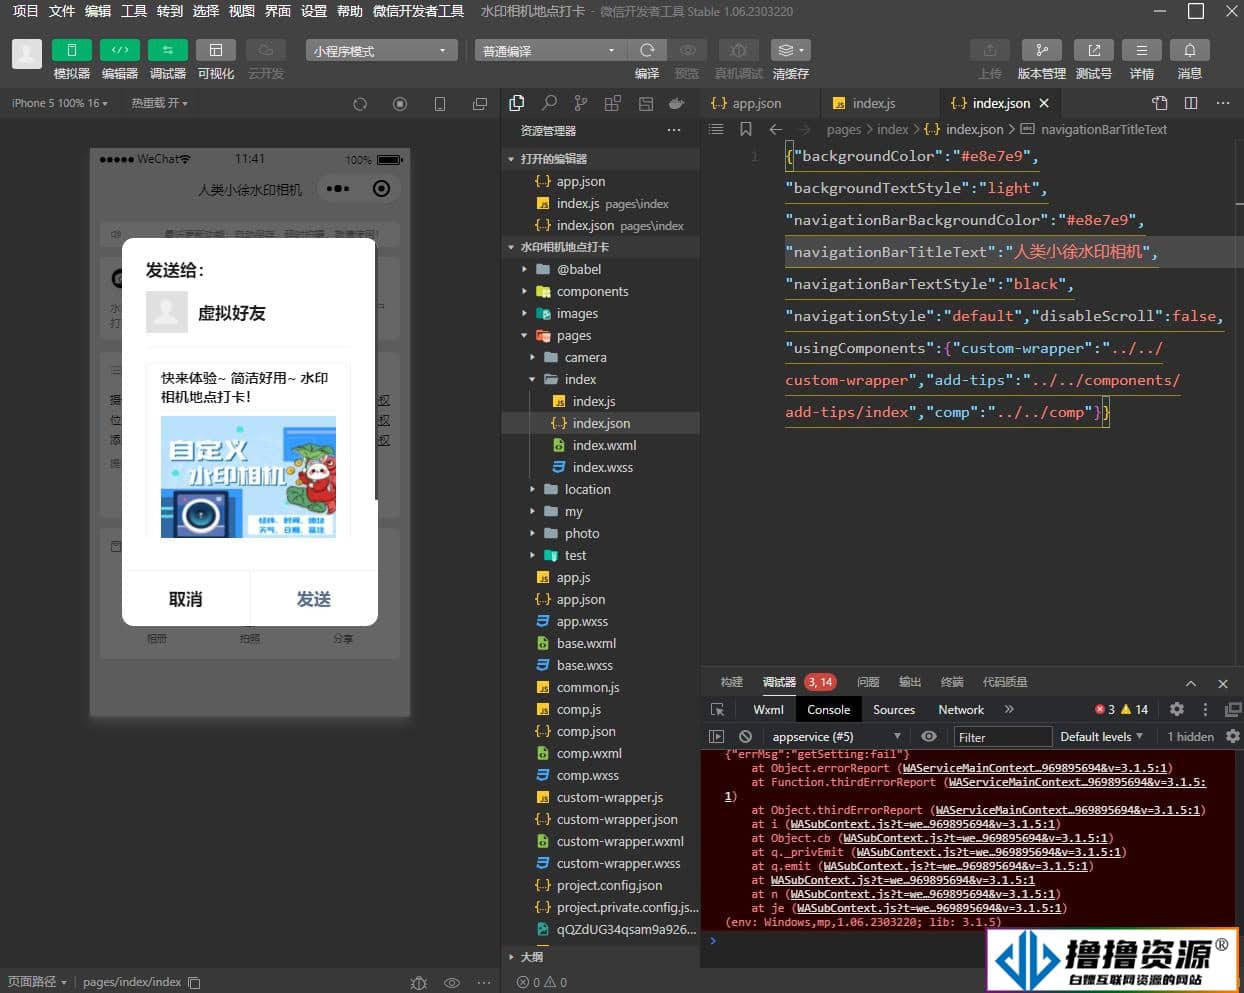Click the 发送 button in share dialog

click(313, 599)
